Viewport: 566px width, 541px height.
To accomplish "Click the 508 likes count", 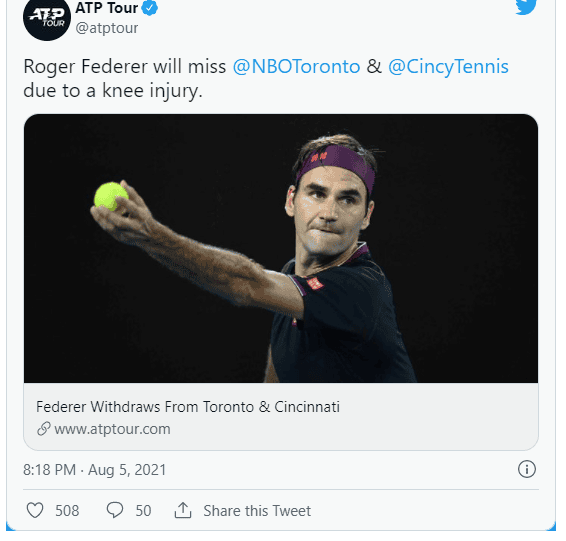I will 67,511.
